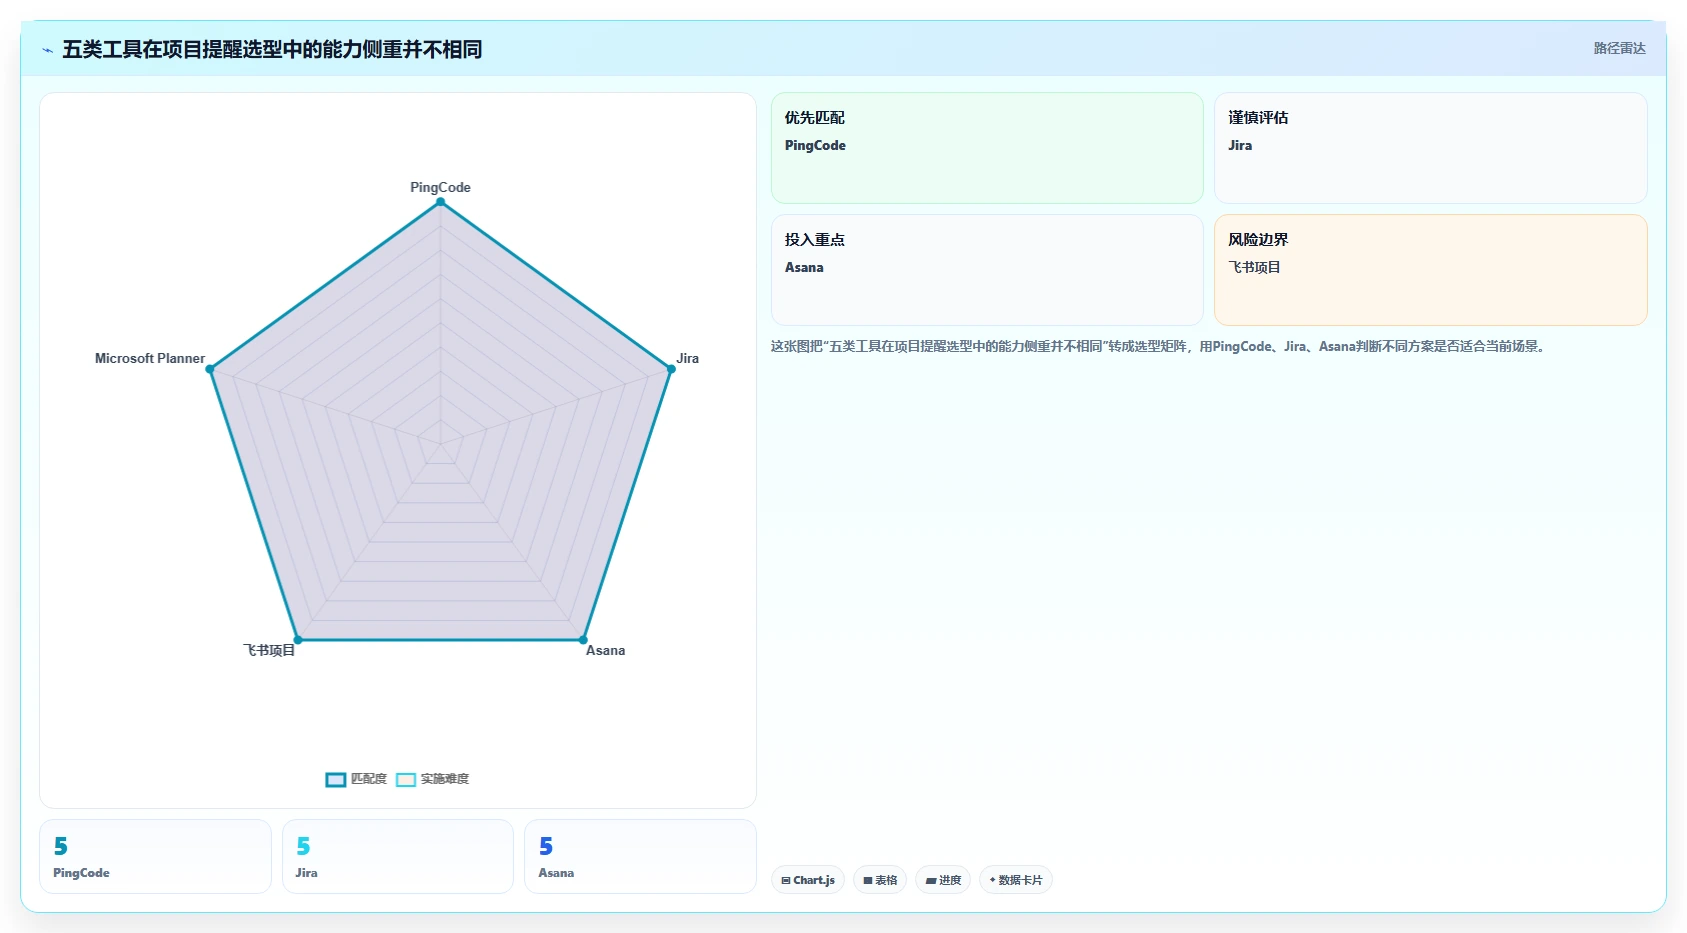Viewport: 1687px width, 933px height.
Task: Open the 风险边界 飞书项目 card
Action: pyautogui.click(x=1430, y=270)
